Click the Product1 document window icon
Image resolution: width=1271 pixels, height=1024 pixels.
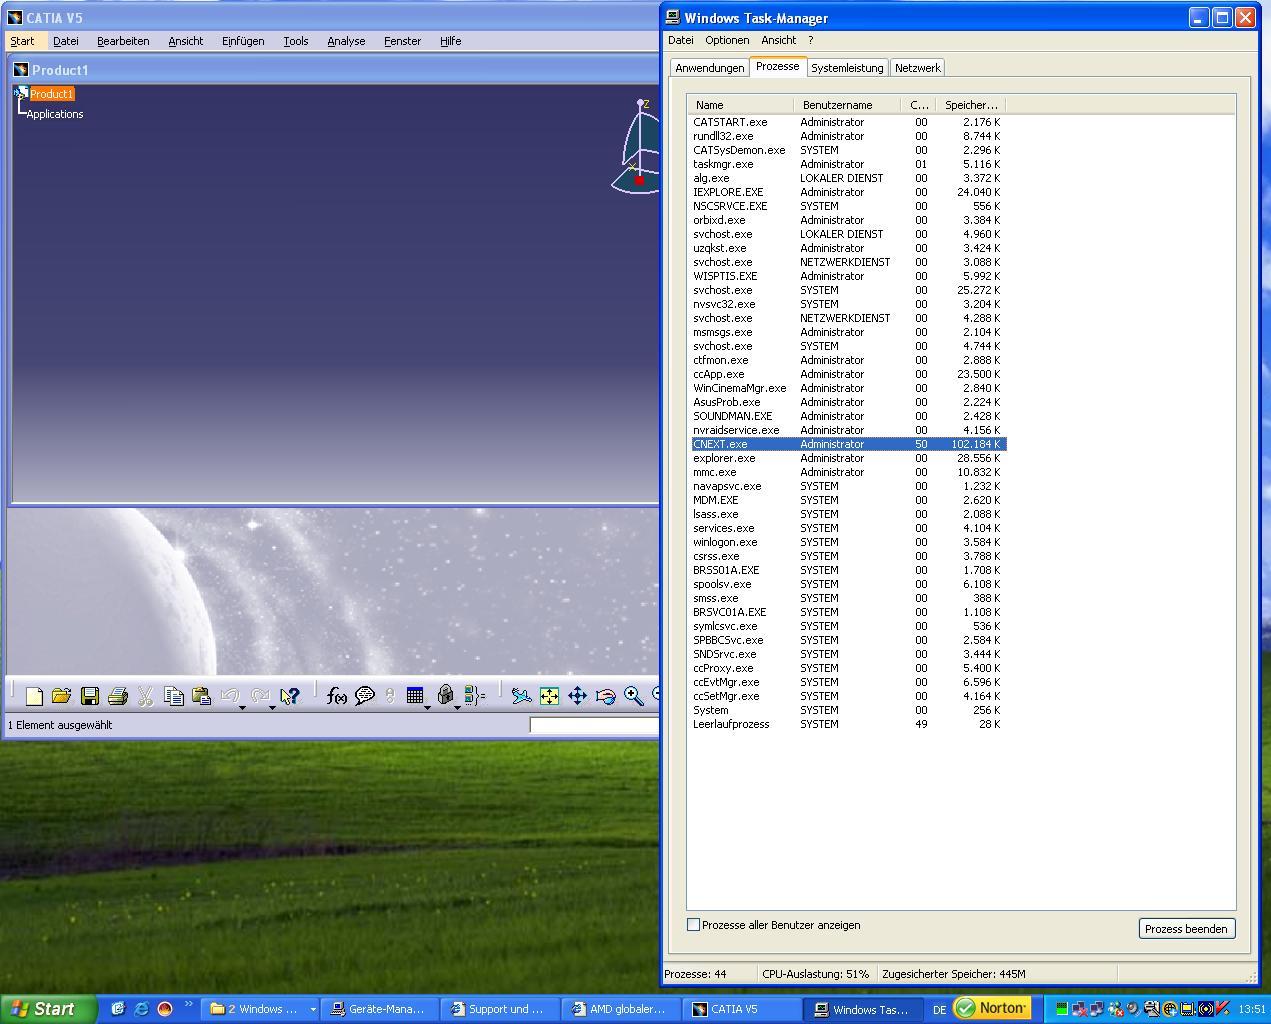pyautogui.click(x=20, y=70)
